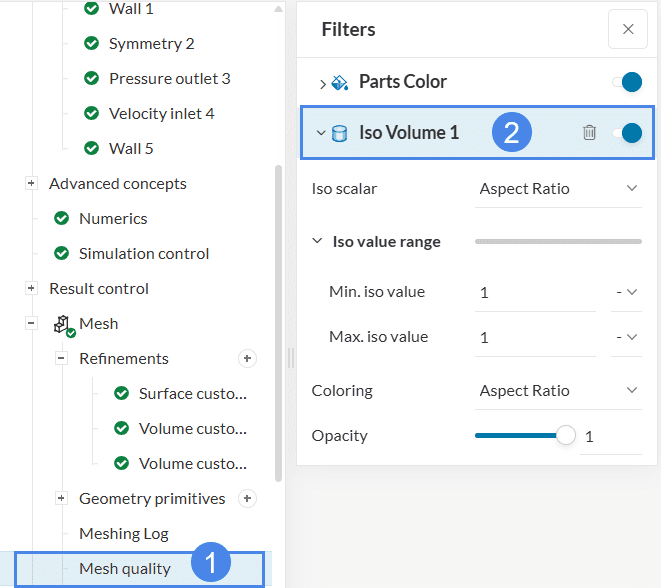Click the Mesh cube icon in tree
Screen dimensions: 661x588
[64, 324]
